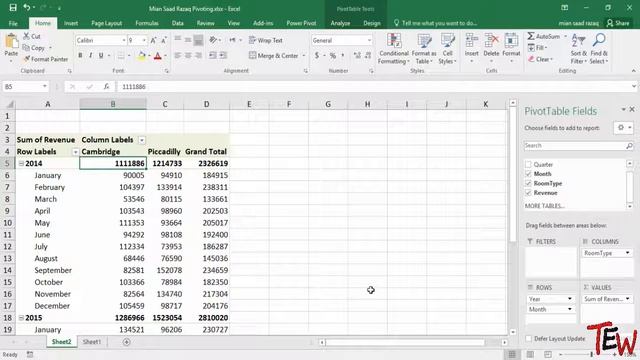Switch to the Page Layout tab
640x360 pixels.
[x=107, y=23]
